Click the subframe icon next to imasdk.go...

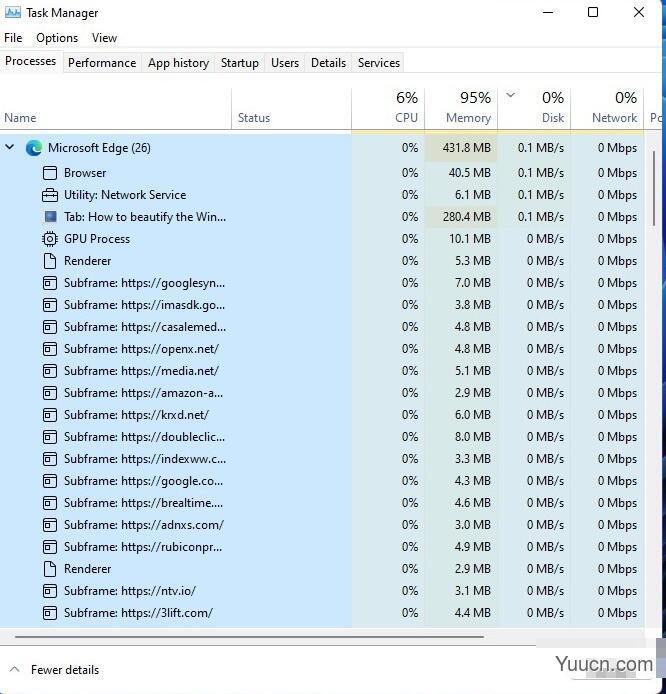coord(50,305)
